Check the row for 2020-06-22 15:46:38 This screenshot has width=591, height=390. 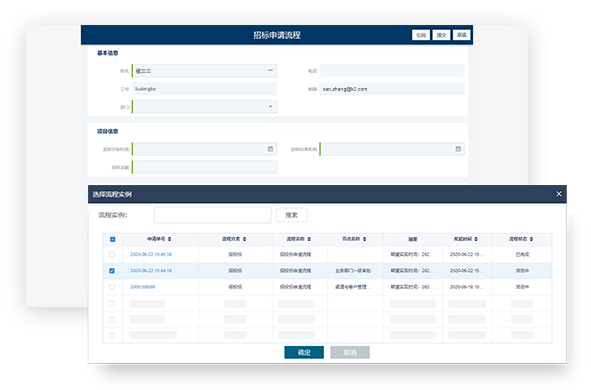112,255
